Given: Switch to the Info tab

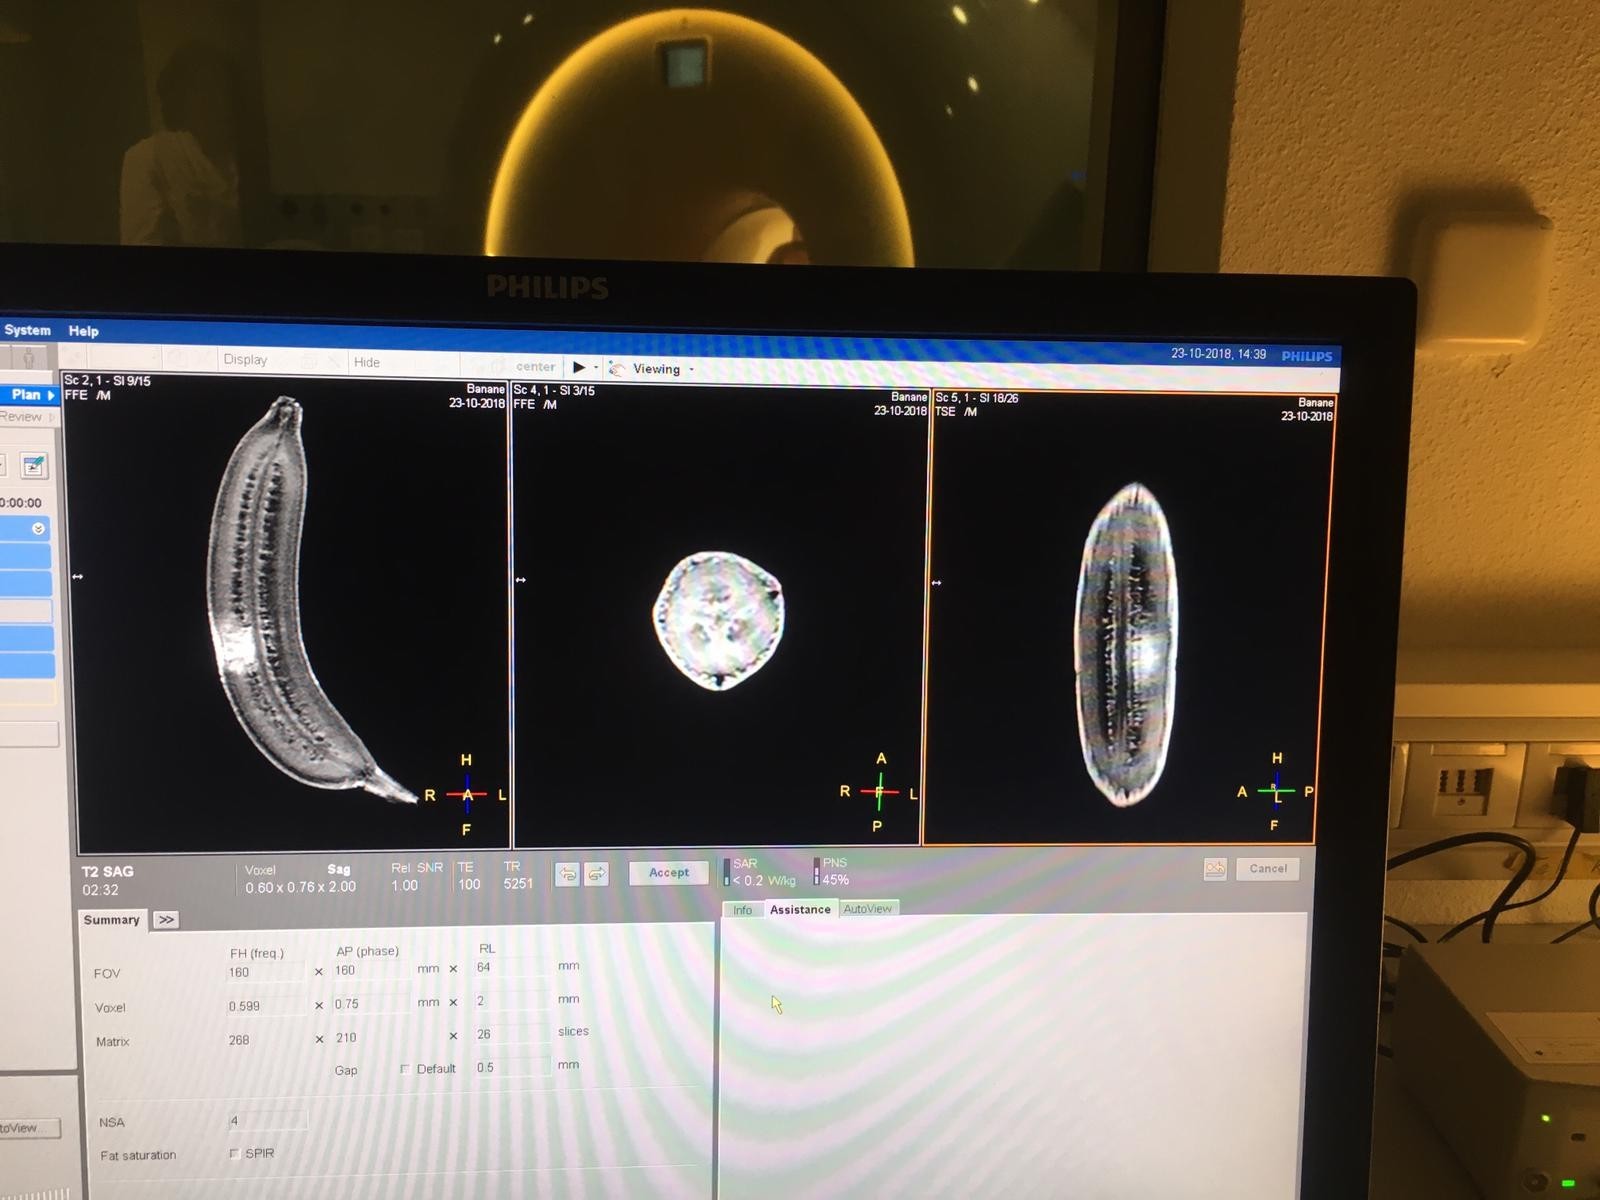Looking at the screenshot, I should point(742,910).
